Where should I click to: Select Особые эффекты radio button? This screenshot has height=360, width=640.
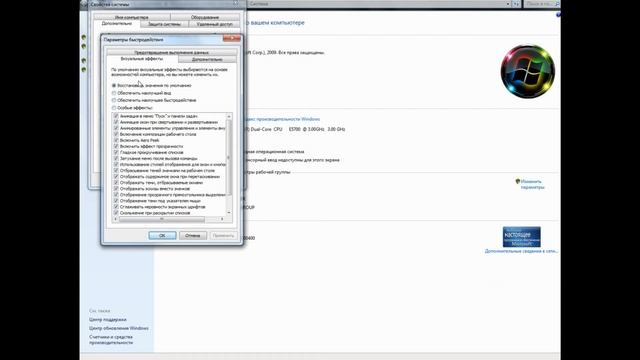tap(114, 108)
